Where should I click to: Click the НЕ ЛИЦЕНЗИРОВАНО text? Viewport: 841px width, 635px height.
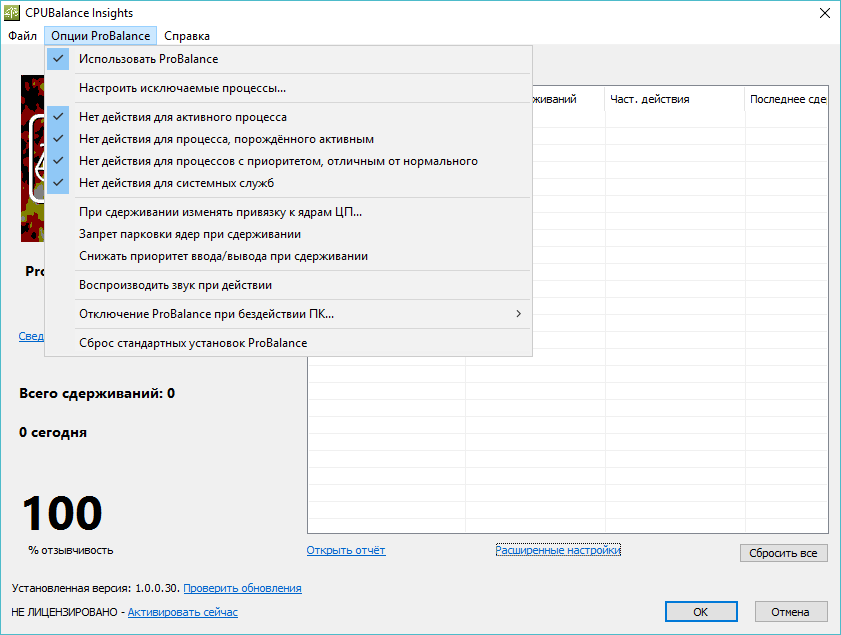[x=64, y=612]
